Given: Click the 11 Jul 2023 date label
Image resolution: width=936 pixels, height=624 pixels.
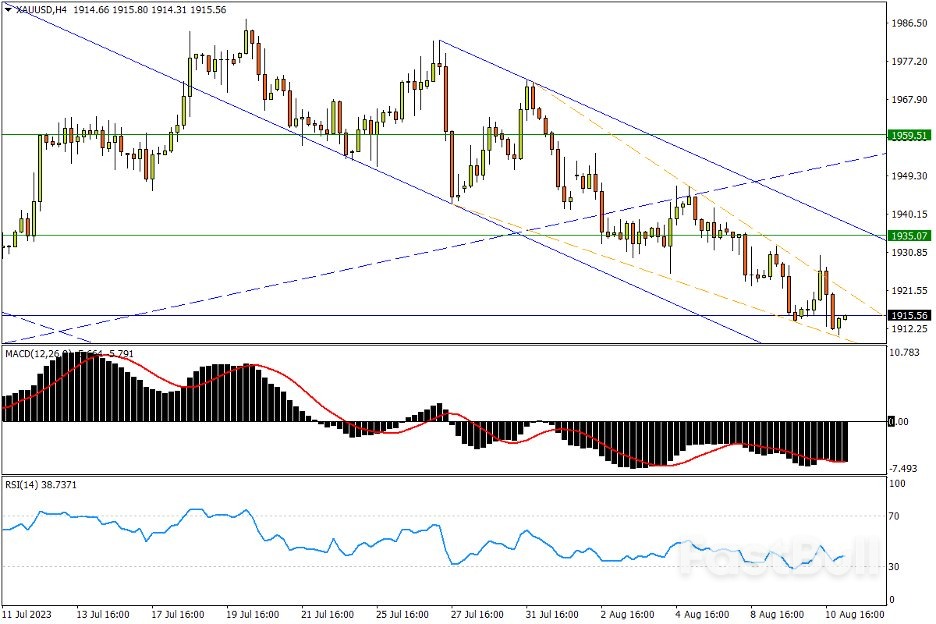Looking at the screenshot, I should click(x=27, y=611).
